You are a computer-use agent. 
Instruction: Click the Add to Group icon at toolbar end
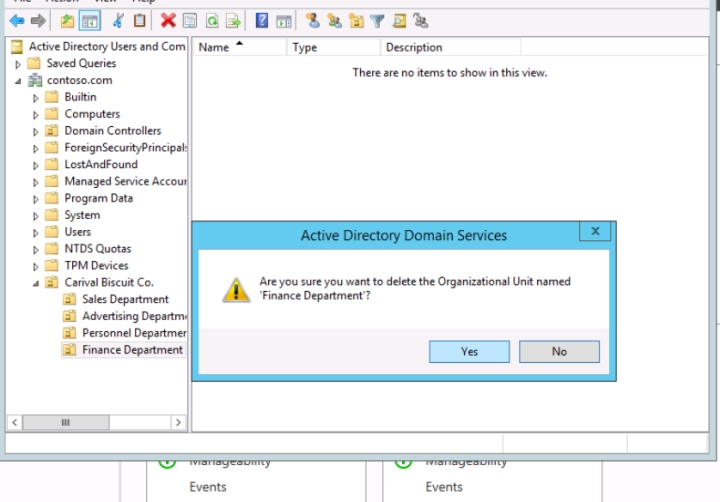click(x=421, y=21)
